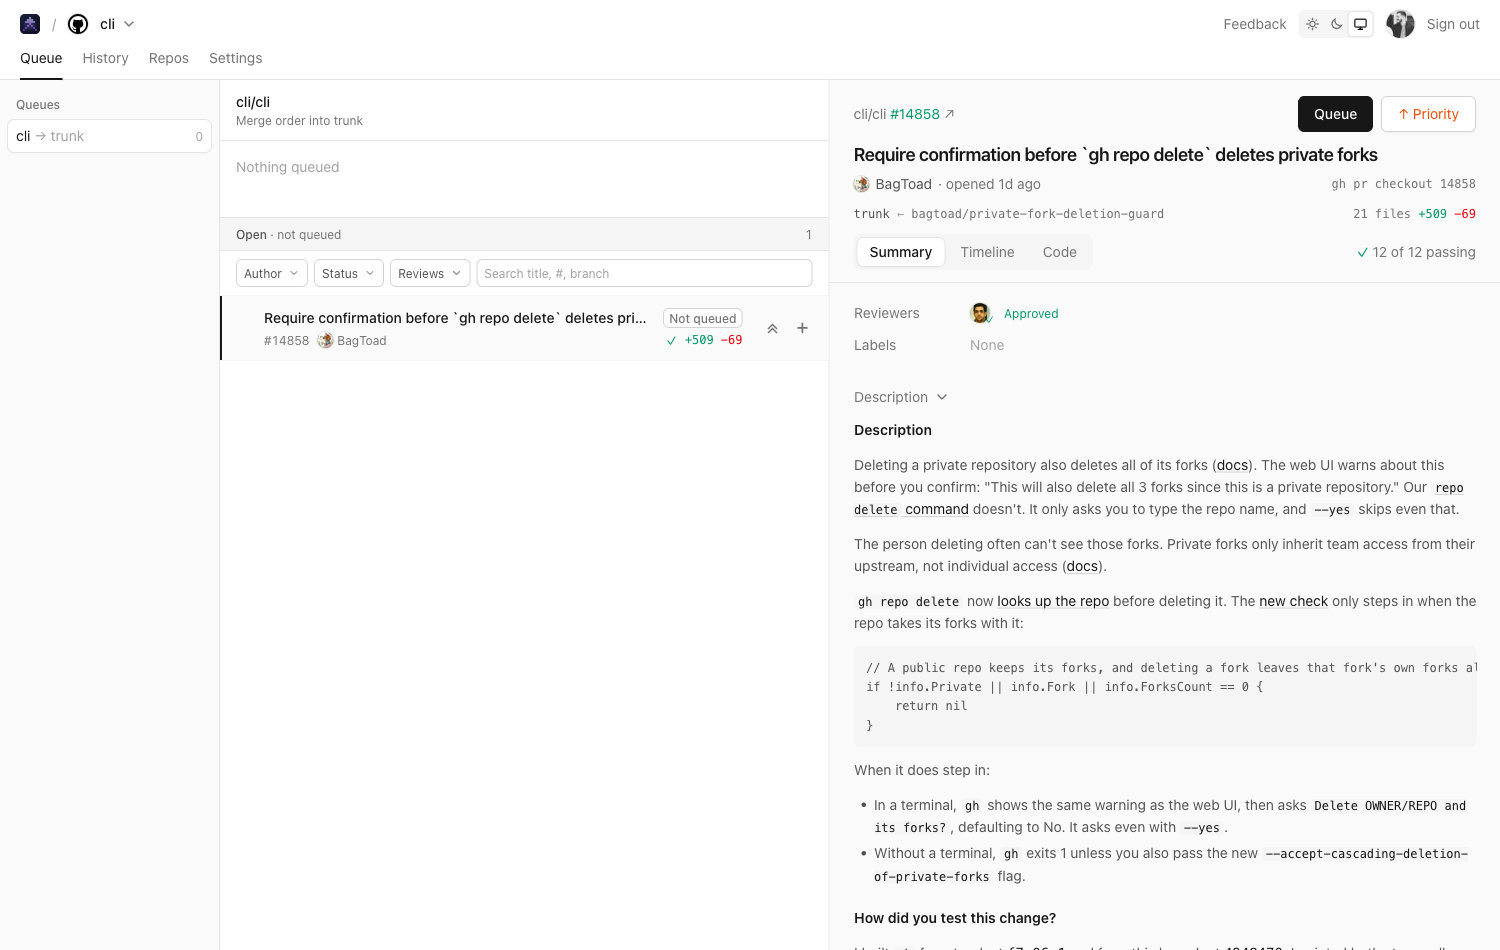The height and width of the screenshot is (950, 1500).
Task: Switch to light theme sun icon
Action: point(1312,24)
